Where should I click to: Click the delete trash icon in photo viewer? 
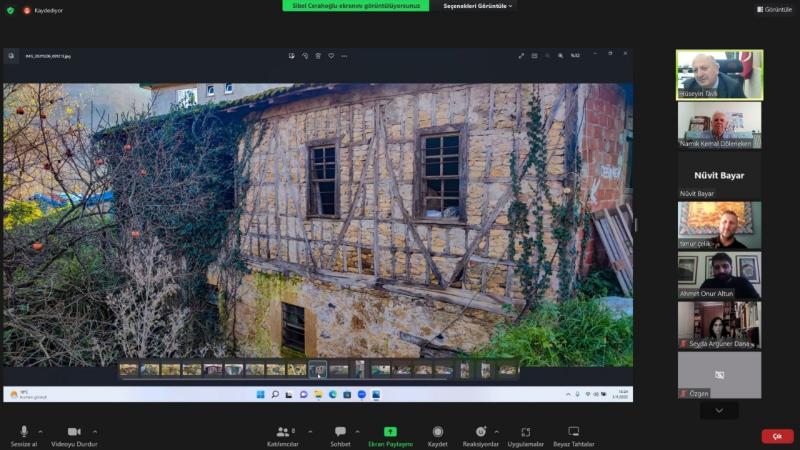coord(318,56)
